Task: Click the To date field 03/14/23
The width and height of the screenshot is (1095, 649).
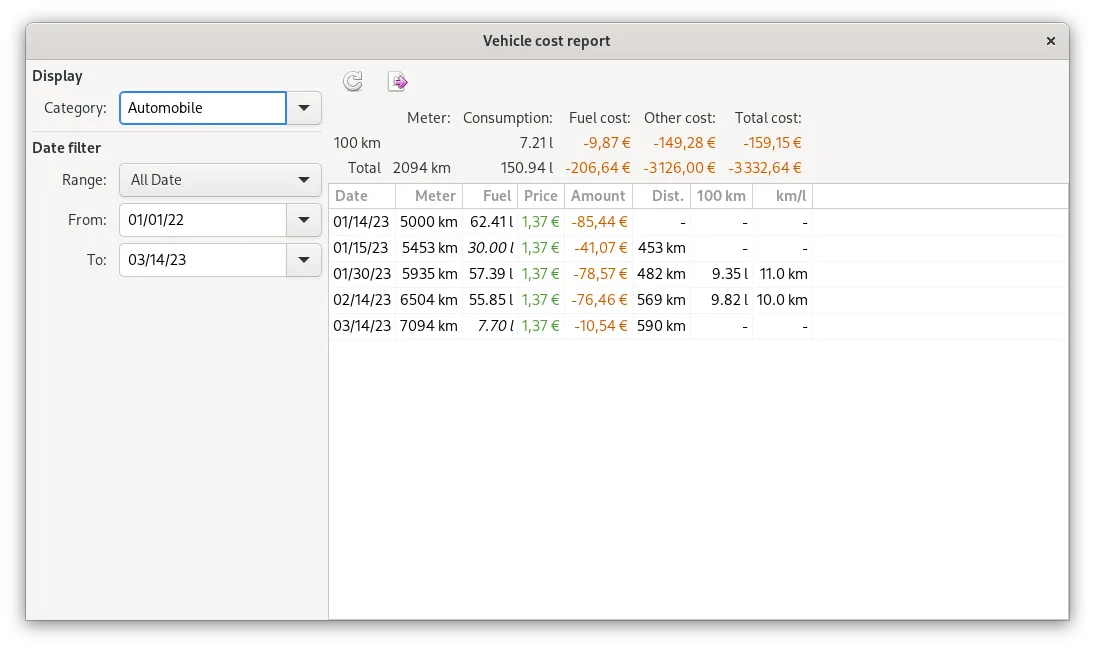Action: 203,260
